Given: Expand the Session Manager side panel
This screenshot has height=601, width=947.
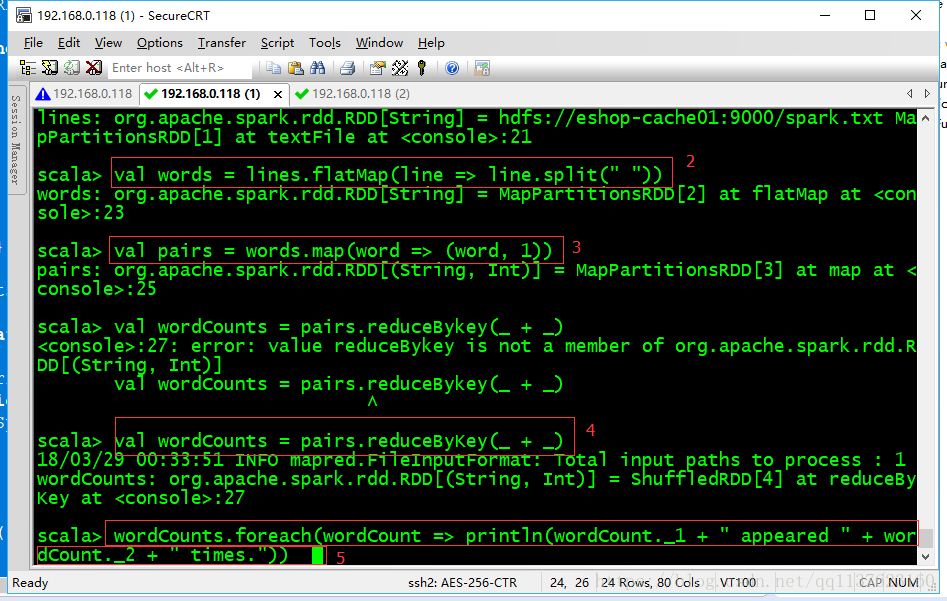Looking at the screenshot, I should 16,140.
